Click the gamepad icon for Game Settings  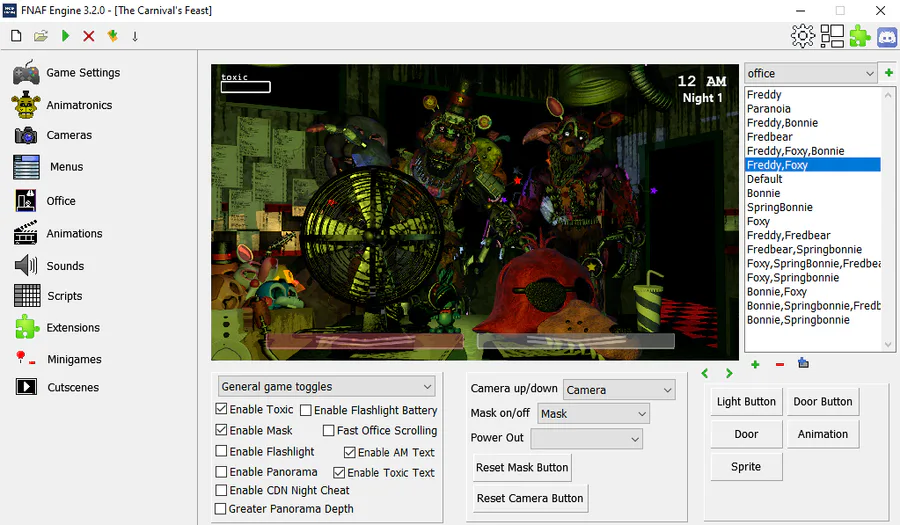tap(26, 72)
